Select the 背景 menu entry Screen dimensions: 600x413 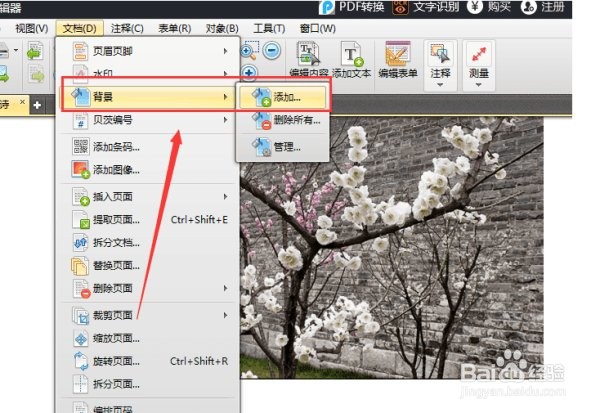tap(148, 97)
